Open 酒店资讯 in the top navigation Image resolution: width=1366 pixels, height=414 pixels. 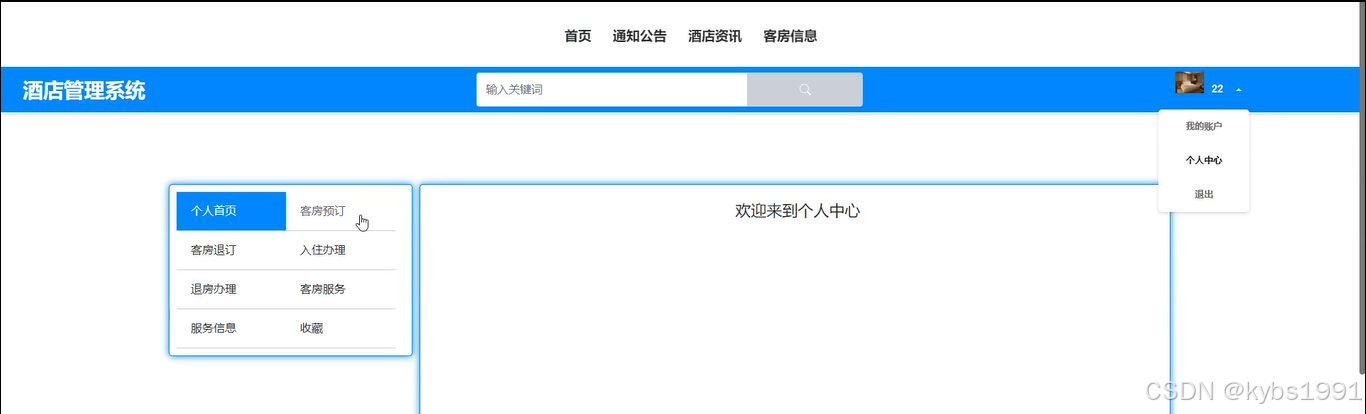(x=715, y=36)
